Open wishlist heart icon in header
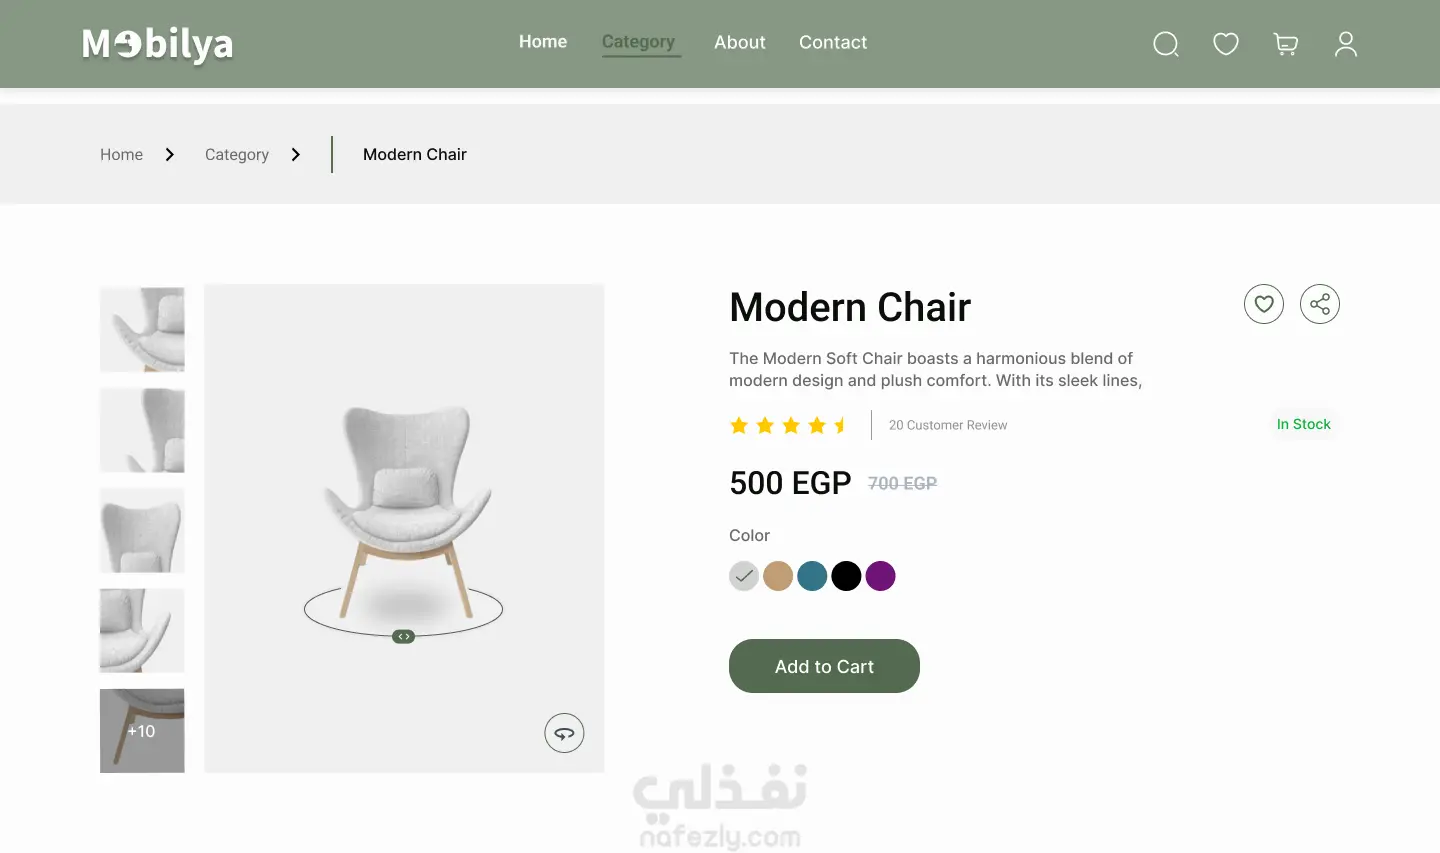The width and height of the screenshot is (1440, 853). click(x=1226, y=44)
